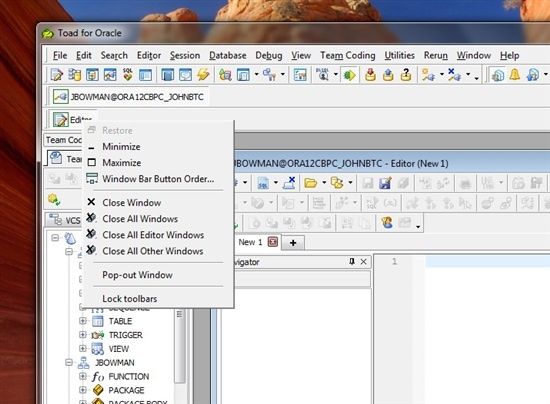Click the JBOWMAN@ORA12CBPC_JOHNBTC connection button
The image size is (550, 404).
(x=128, y=97)
